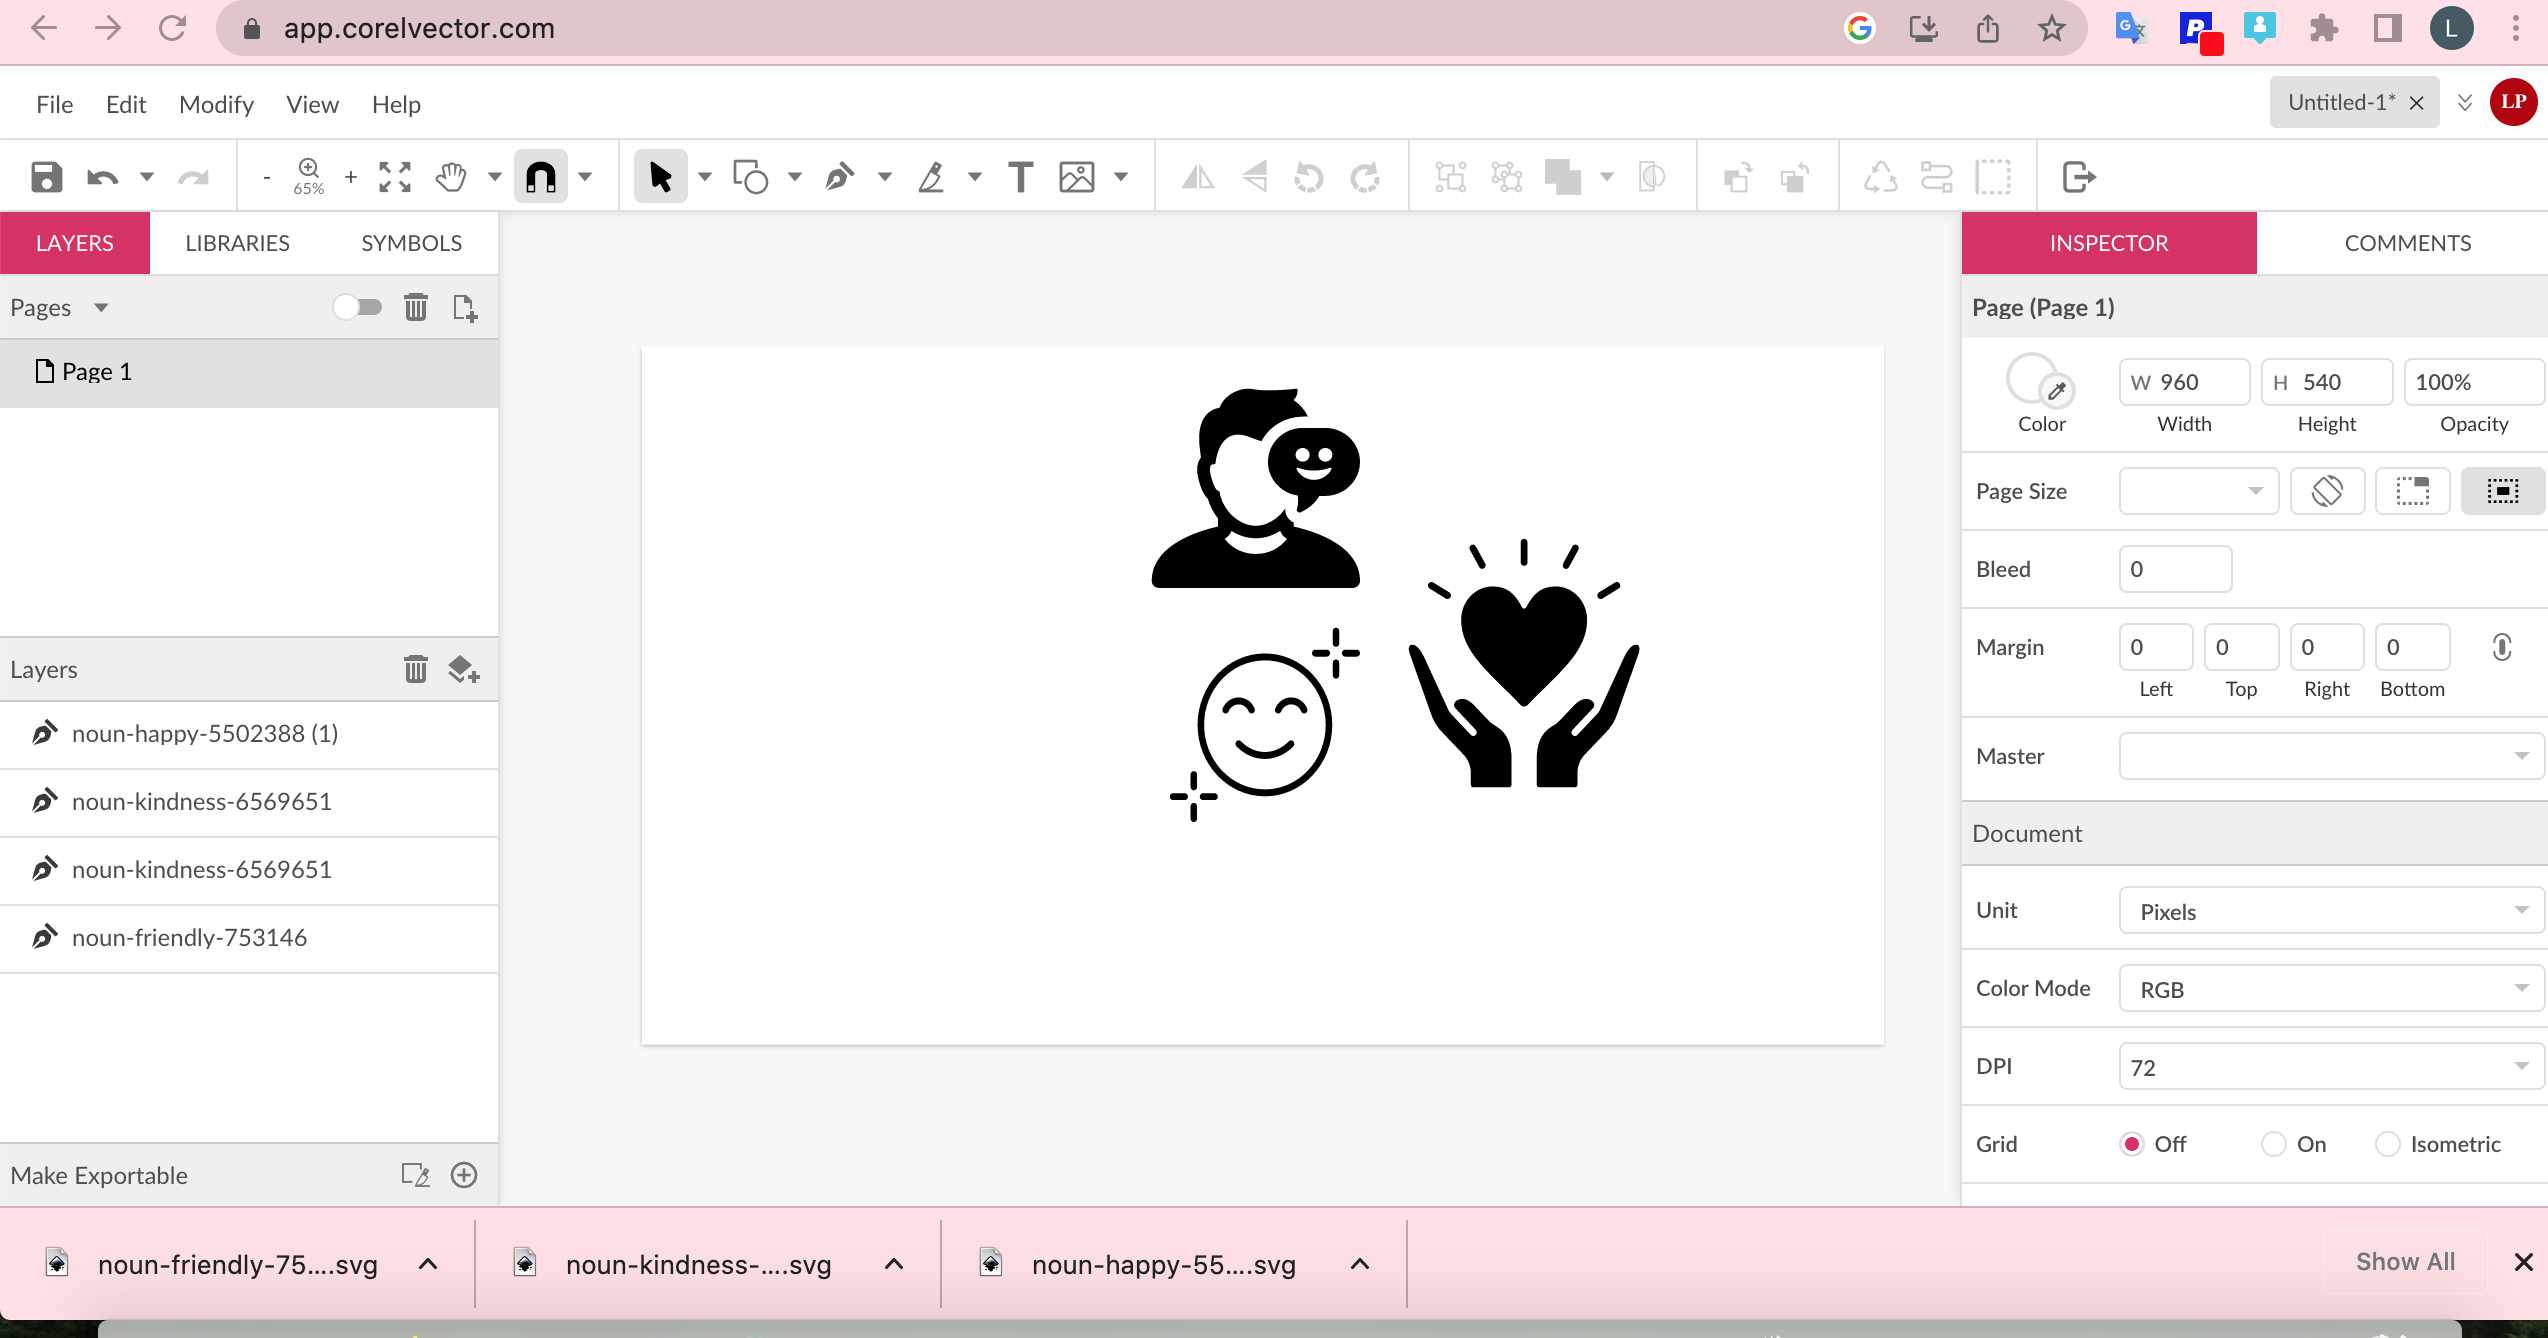Click the Fit to screen icon
The height and width of the screenshot is (1338, 2548).
coord(395,177)
